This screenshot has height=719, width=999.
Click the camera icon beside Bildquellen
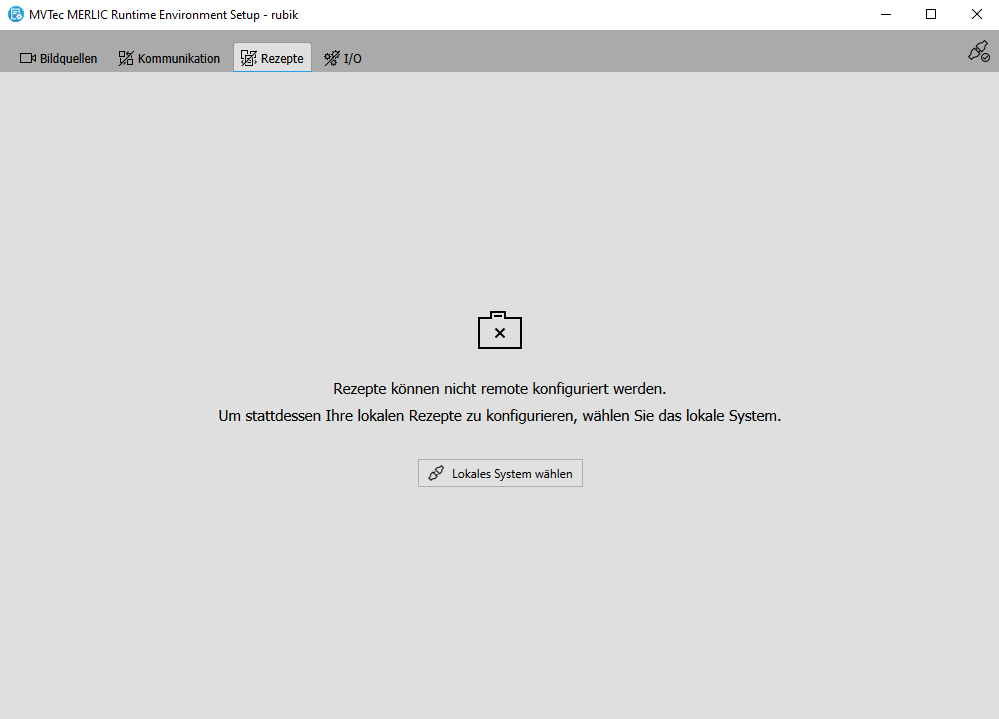(28, 58)
